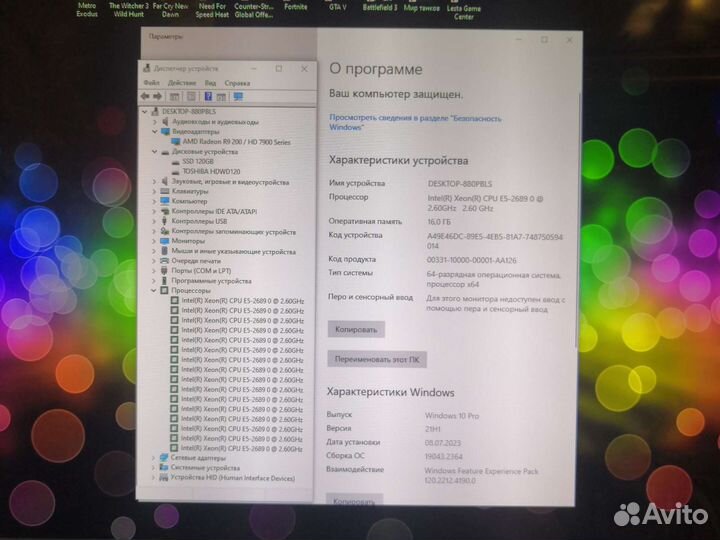Click the icon of Контроллеры IDE ATA/ATAPI

[165, 211]
